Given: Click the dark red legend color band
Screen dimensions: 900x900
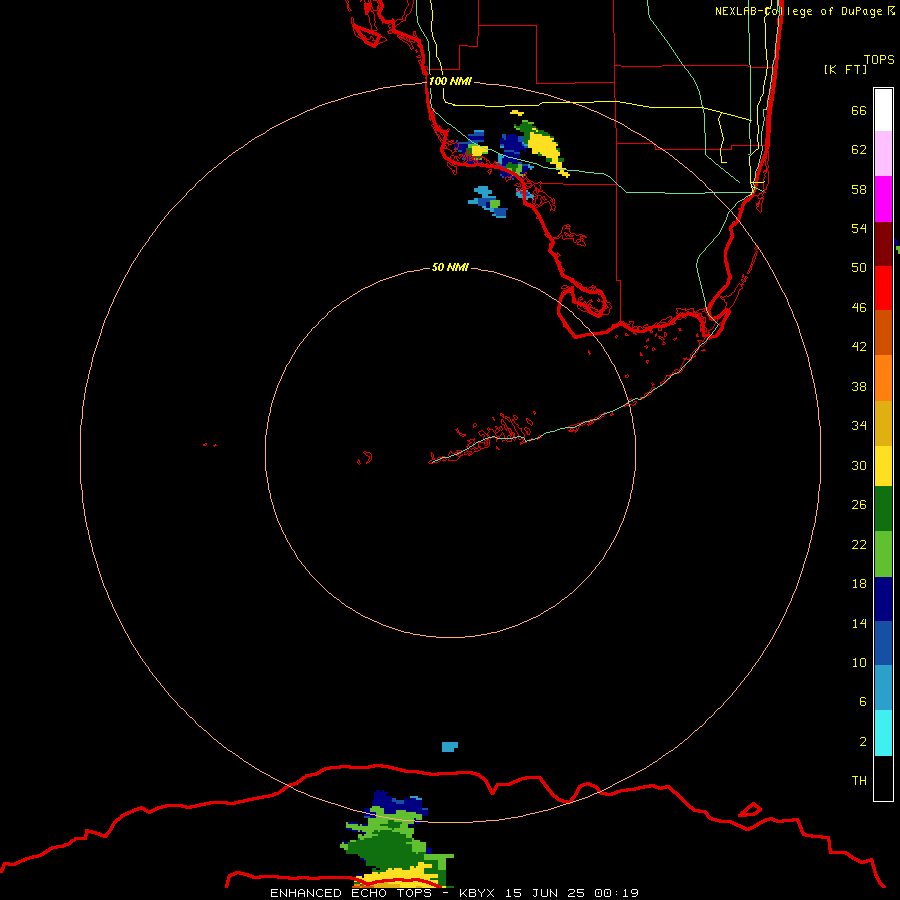Looking at the screenshot, I should pos(883,243).
